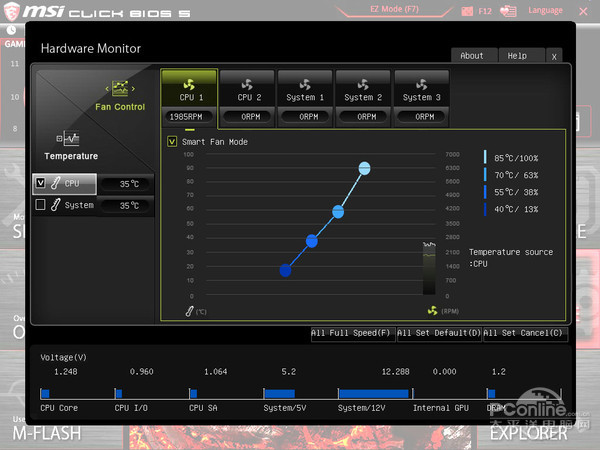Screen dimensions: 600x450
Task: Click the Fan Control chart icon
Action: click(x=120, y=88)
